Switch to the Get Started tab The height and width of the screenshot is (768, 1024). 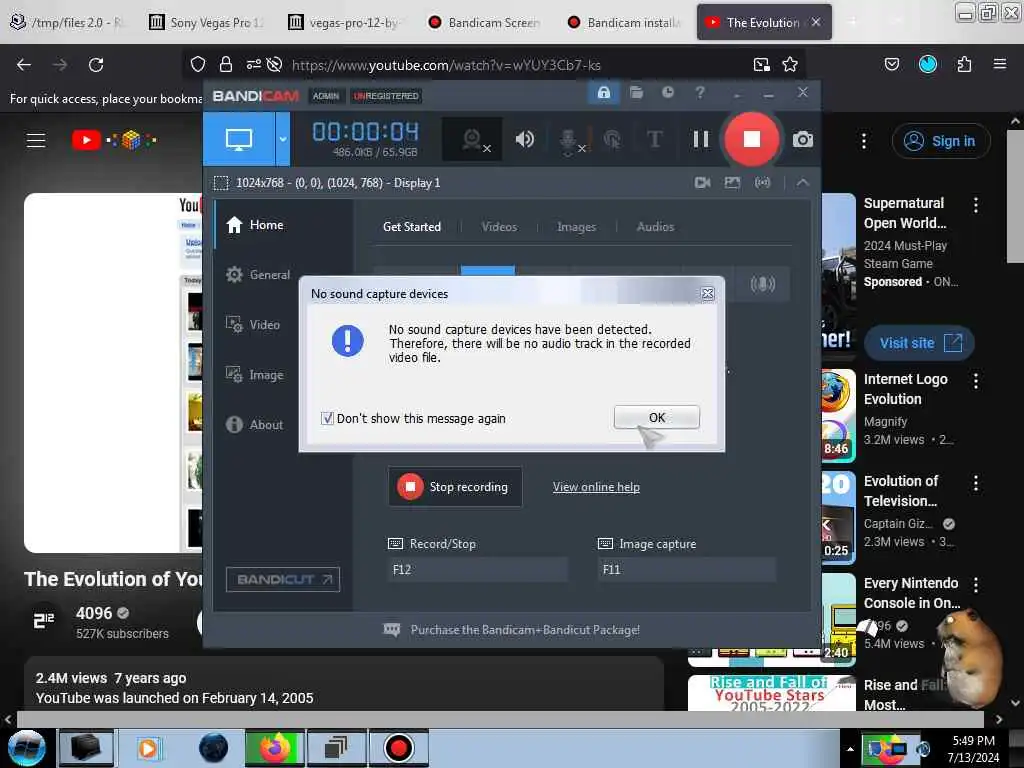[411, 227]
